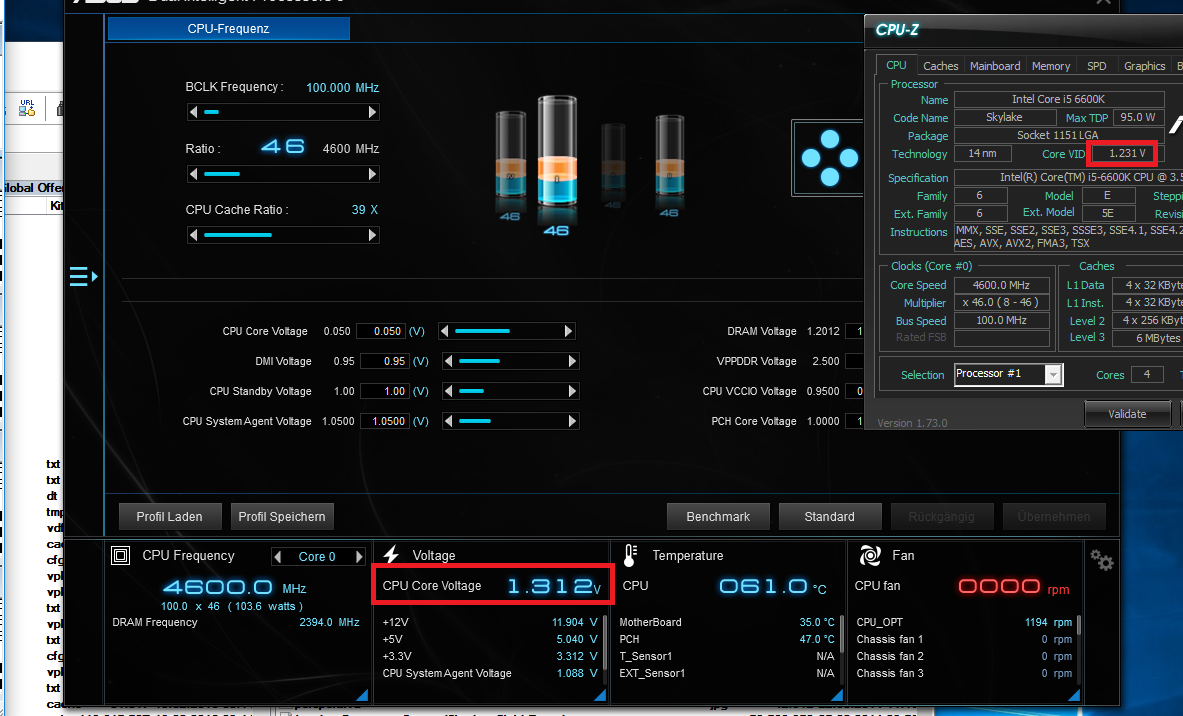The image size is (1183, 716).
Task: Click CPU System Agent Voltage 1.0500 input field
Action: tap(384, 421)
